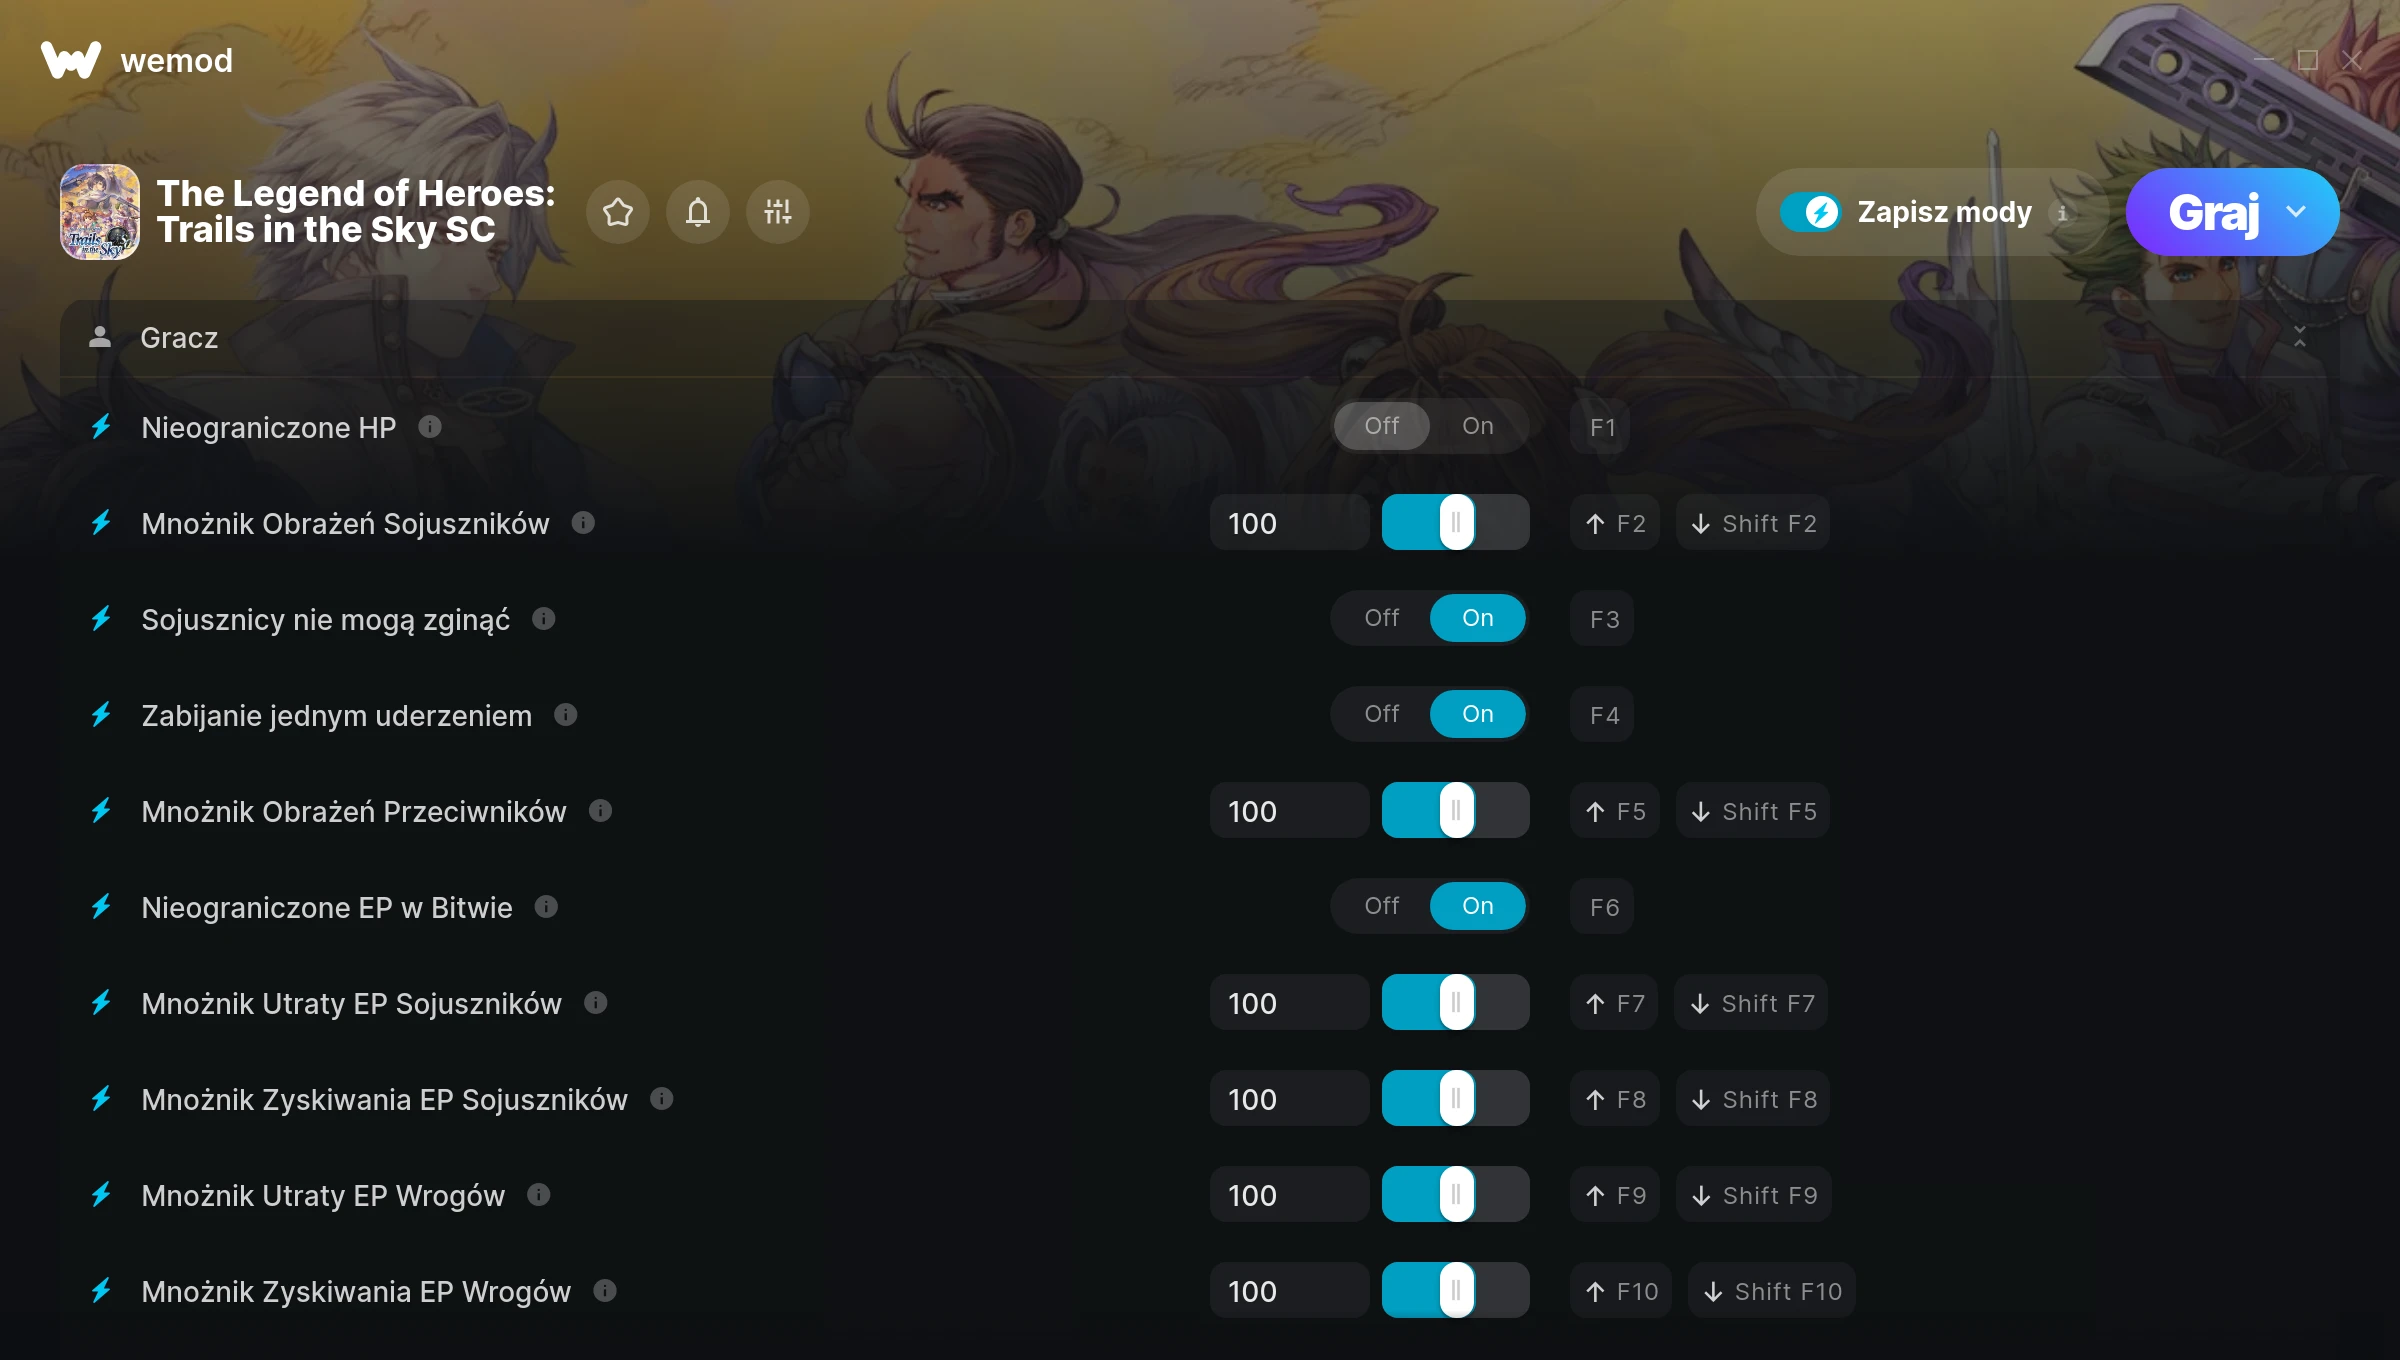Open dropdown arrow on Graj button
Viewport: 2400px width, 1360px height.
click(2296, 212)
